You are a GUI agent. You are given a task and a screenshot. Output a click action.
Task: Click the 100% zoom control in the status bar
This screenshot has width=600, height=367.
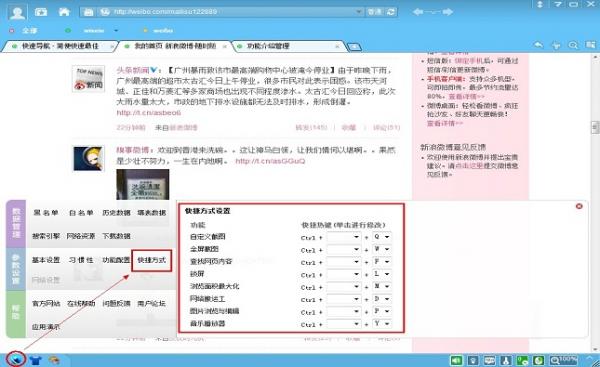564,360
